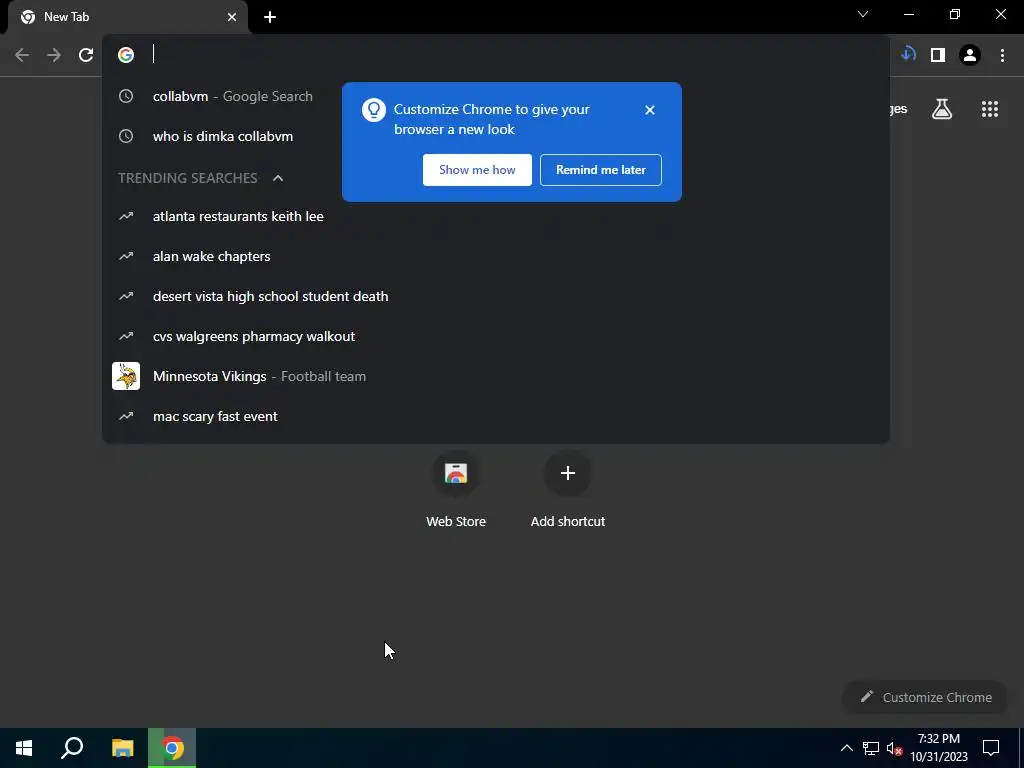Open File Explorer from the taskbar
The image size is (1024, 768).
[x=122, y=748]
